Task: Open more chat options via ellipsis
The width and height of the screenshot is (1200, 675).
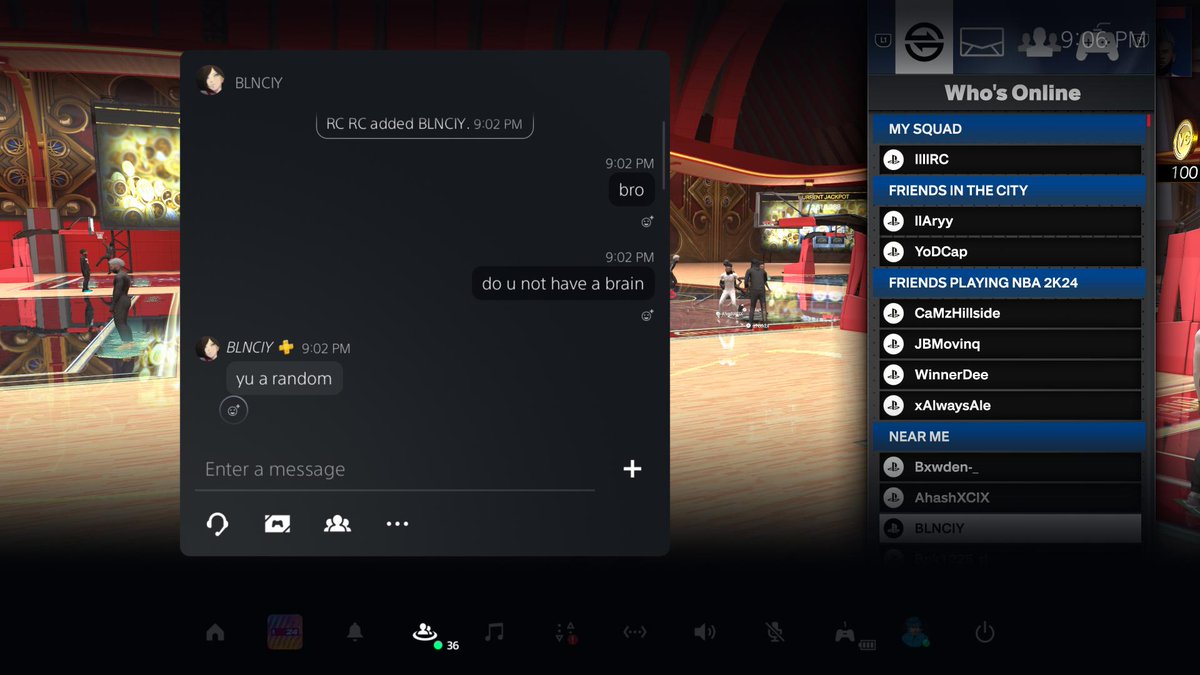Action: (x=397, y=523)
